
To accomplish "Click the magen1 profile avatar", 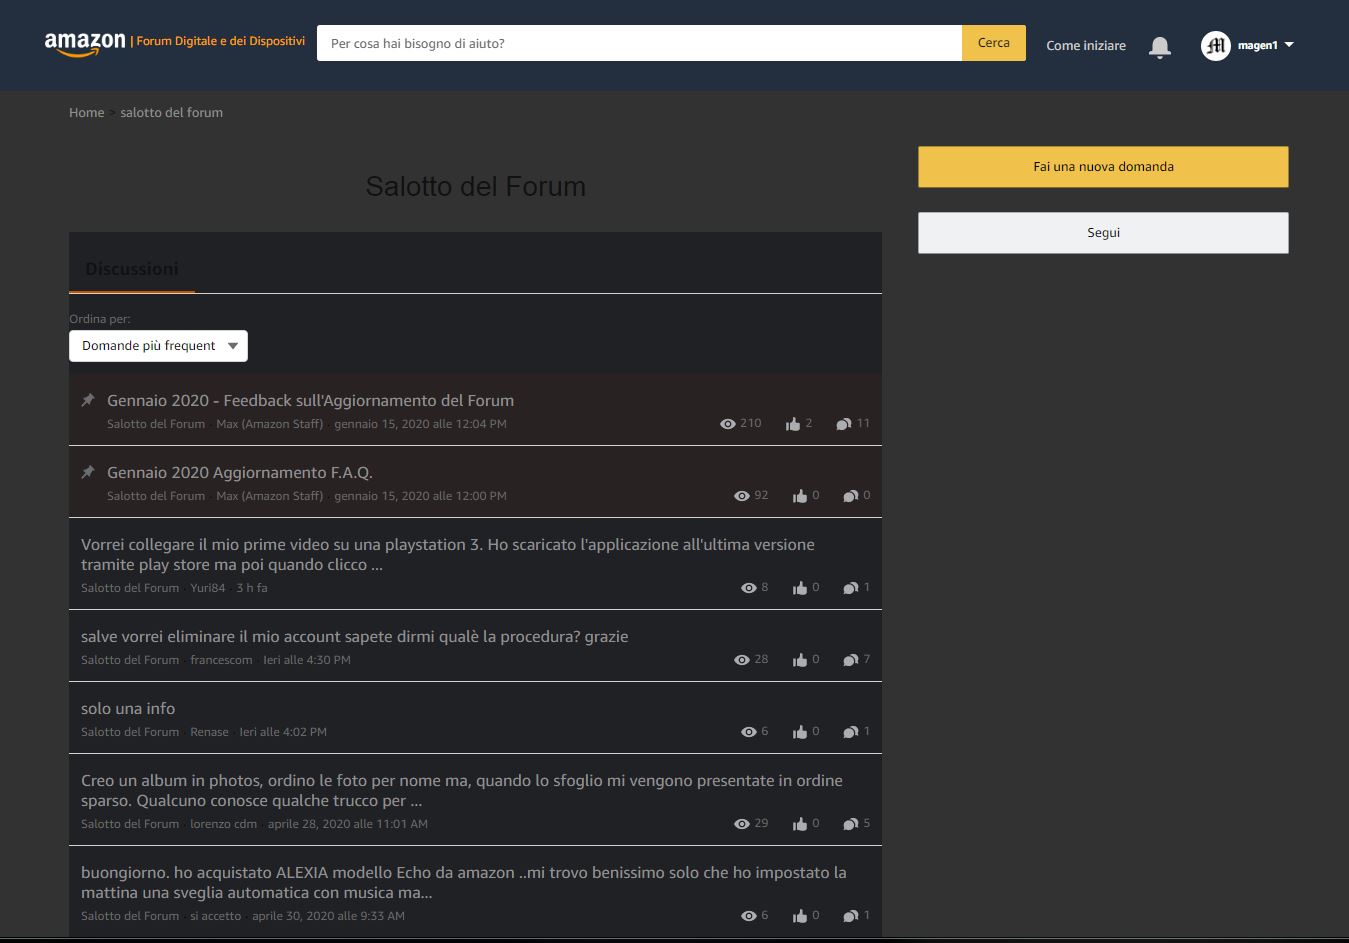I will point(1214,45).
